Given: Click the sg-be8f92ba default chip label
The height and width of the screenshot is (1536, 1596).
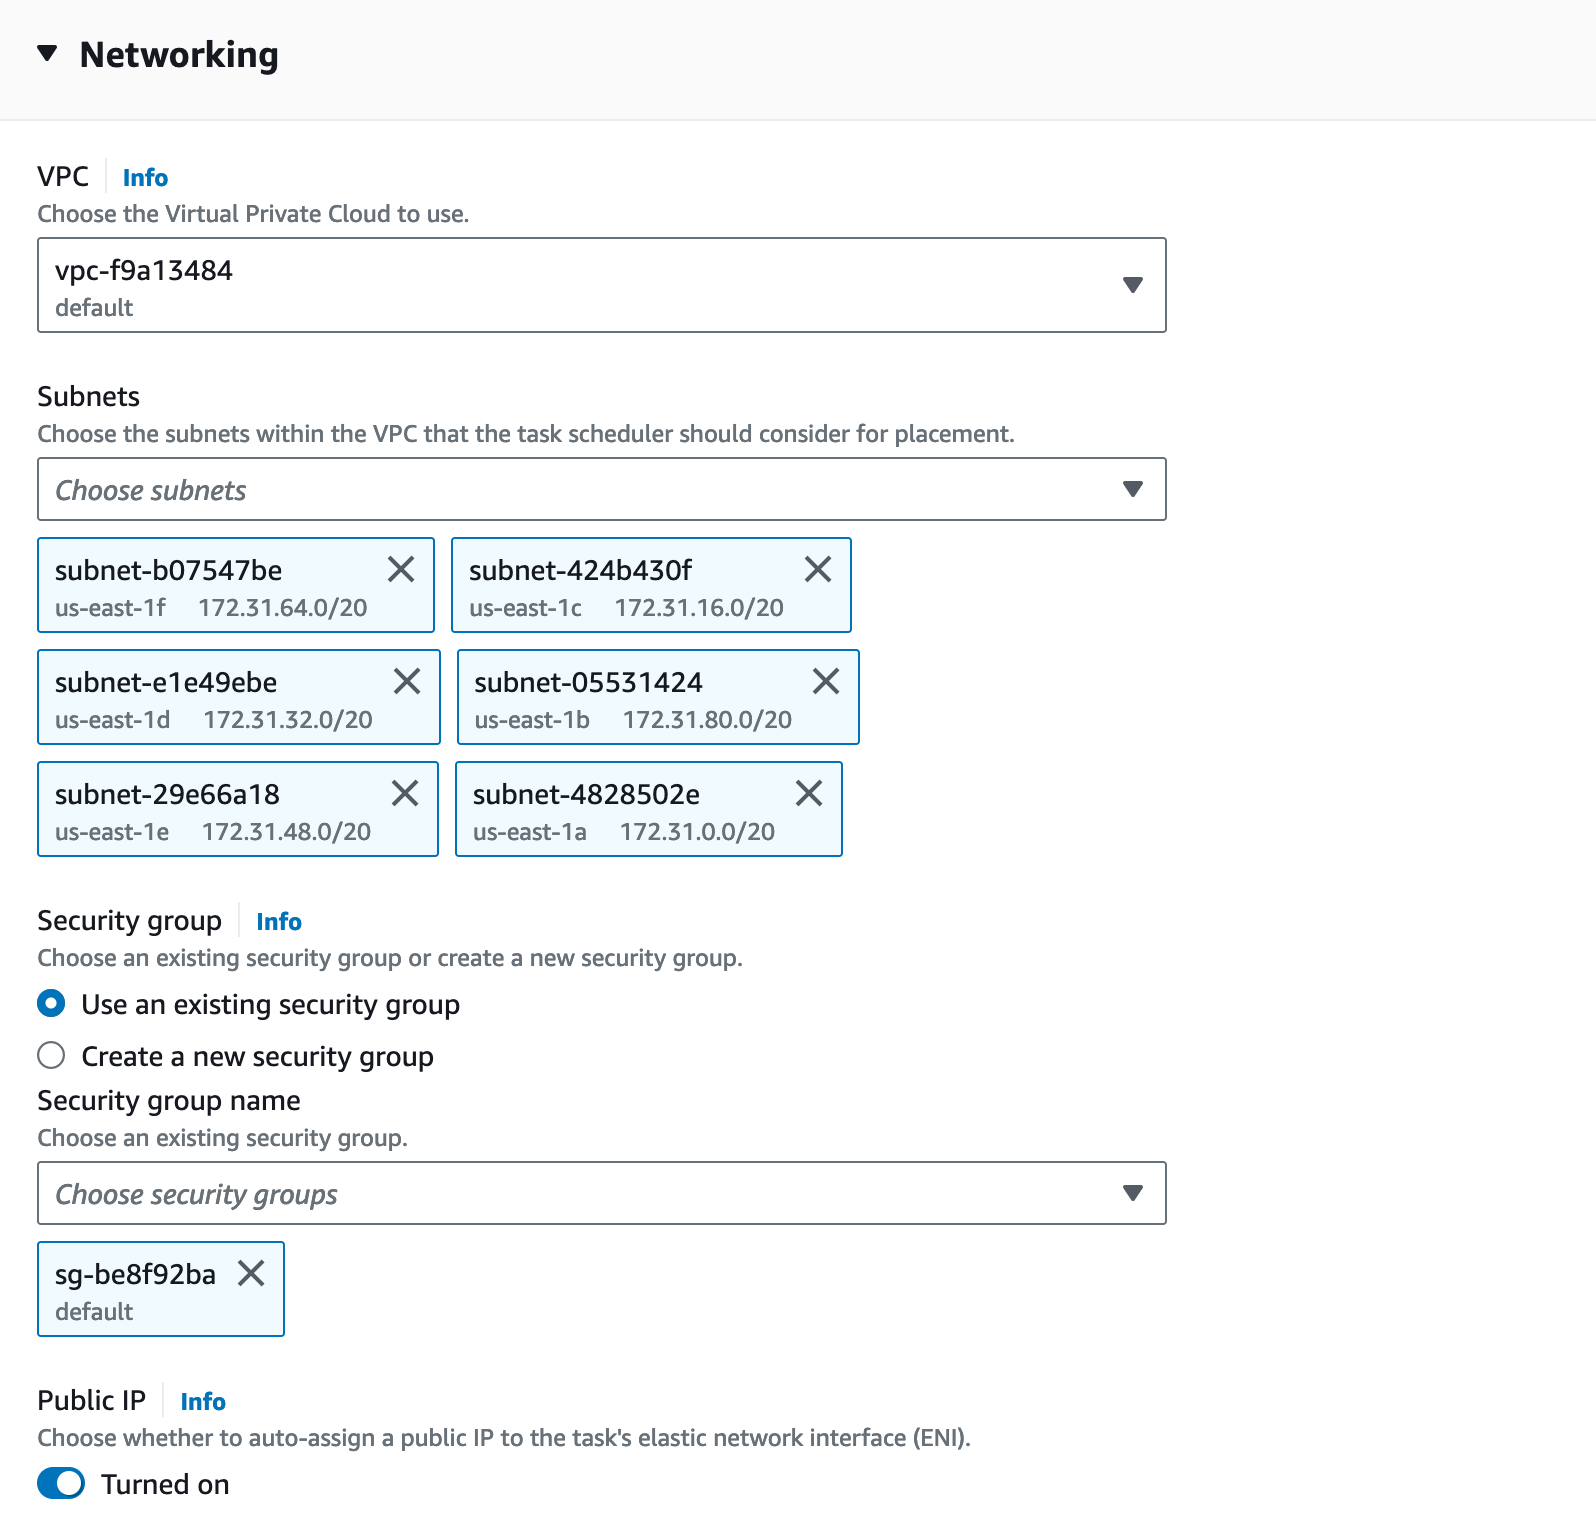Looking at the screenshot, I should pos(135,1290).
